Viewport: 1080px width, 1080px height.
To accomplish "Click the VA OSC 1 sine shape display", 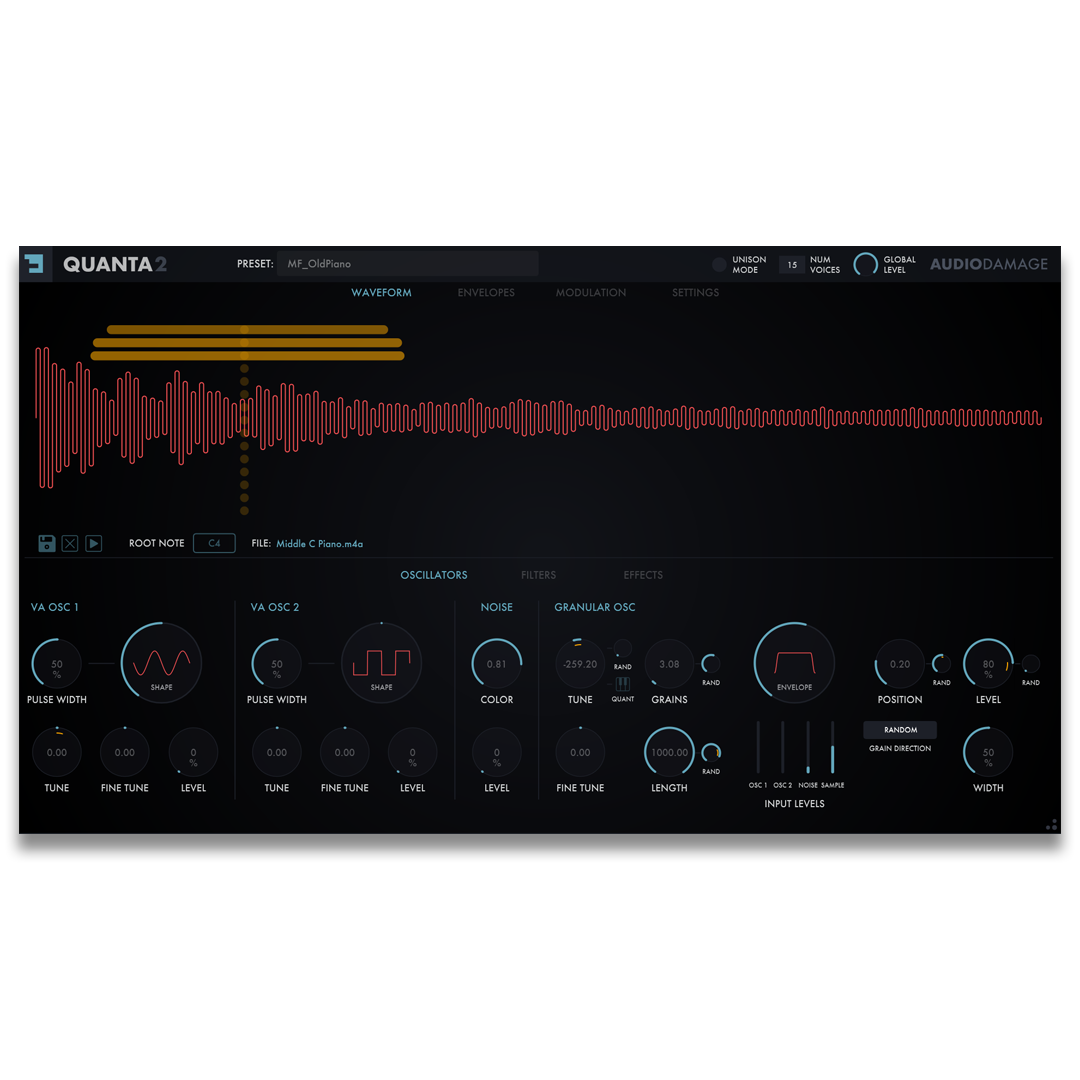I will click(x=161, y=662).
